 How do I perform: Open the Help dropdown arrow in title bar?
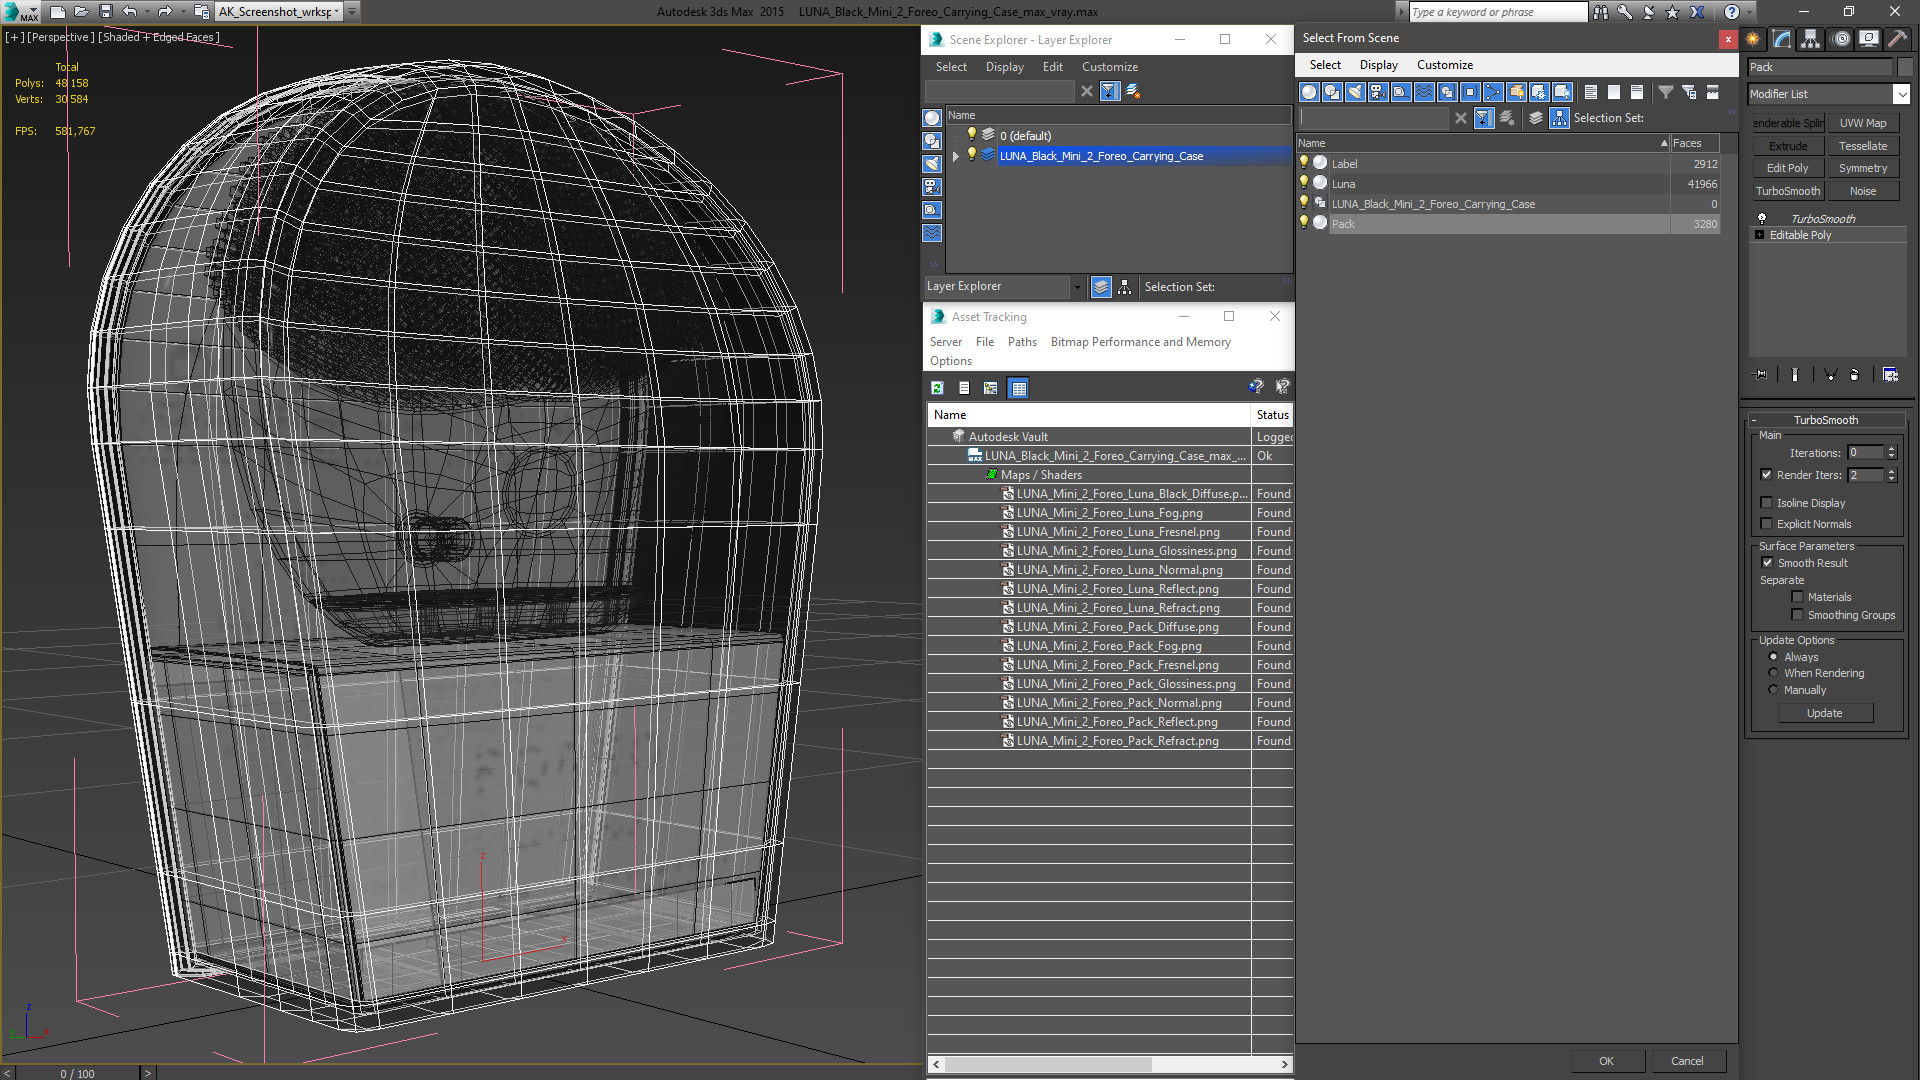coord(1749,12)
